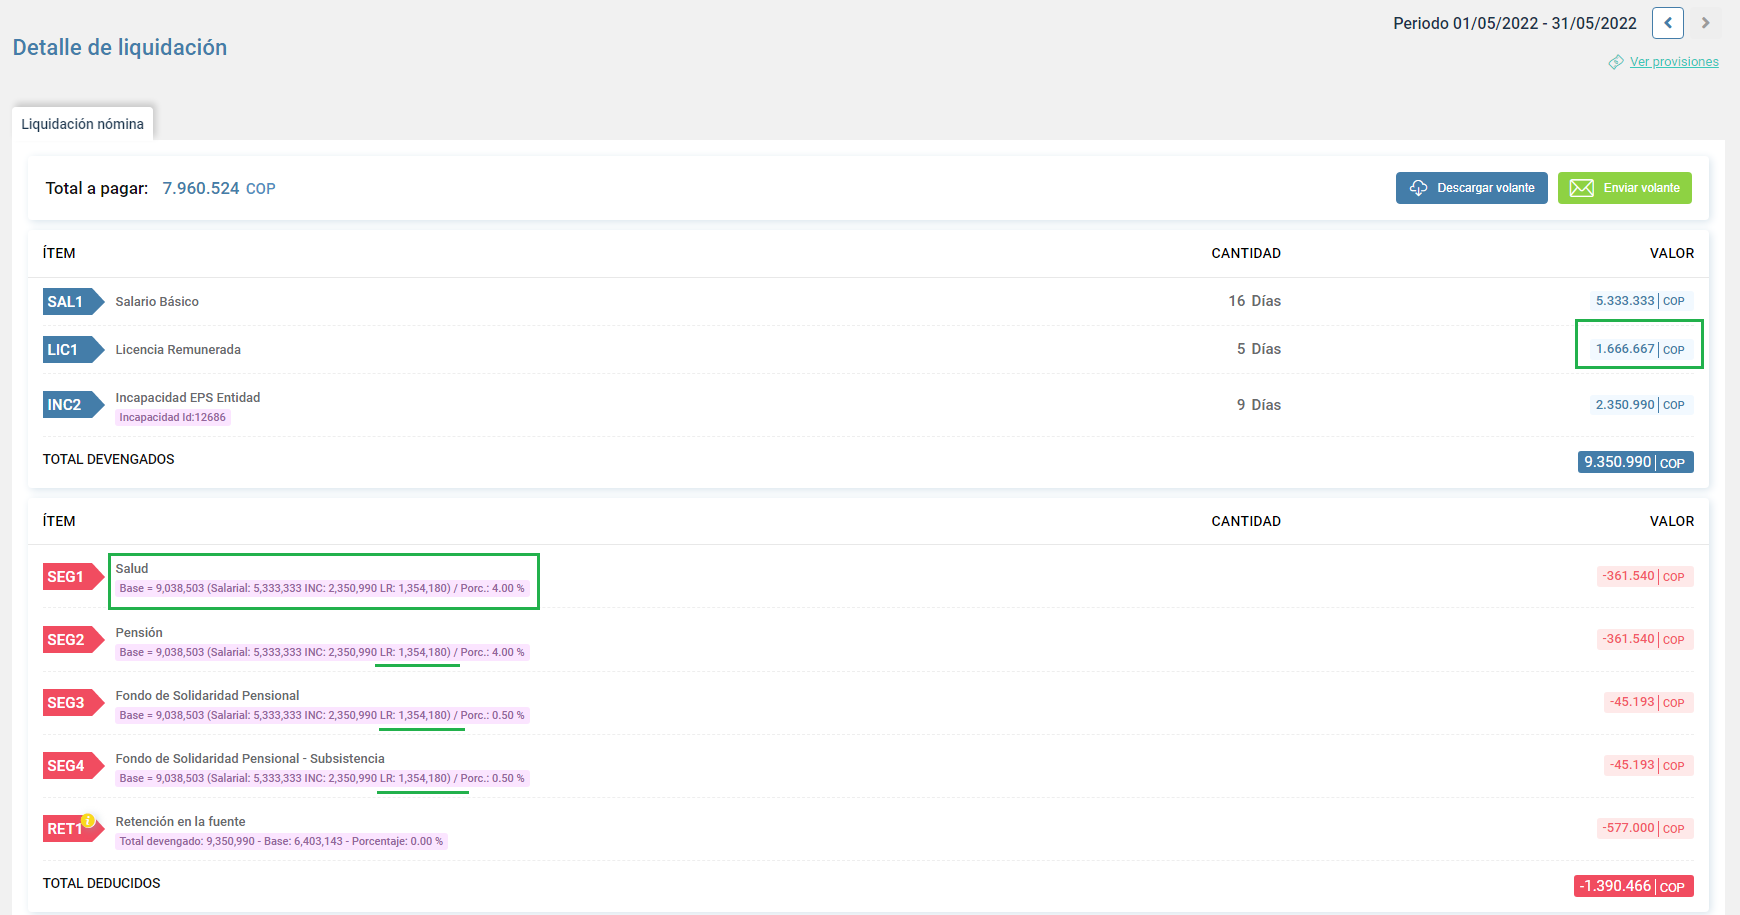Click the Detalle de liquidación heading
Screen dimensions: 1740x915
pyautogui.click(x=120, y=47)
